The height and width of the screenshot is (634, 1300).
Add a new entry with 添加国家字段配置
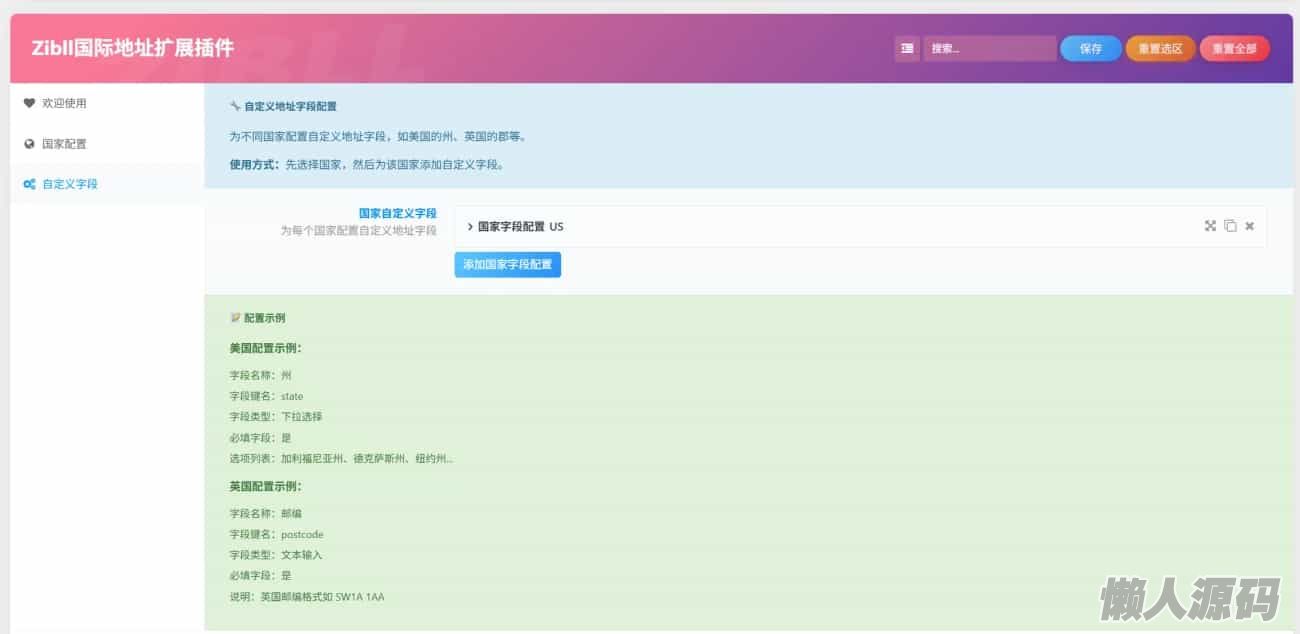pos(507,265)
